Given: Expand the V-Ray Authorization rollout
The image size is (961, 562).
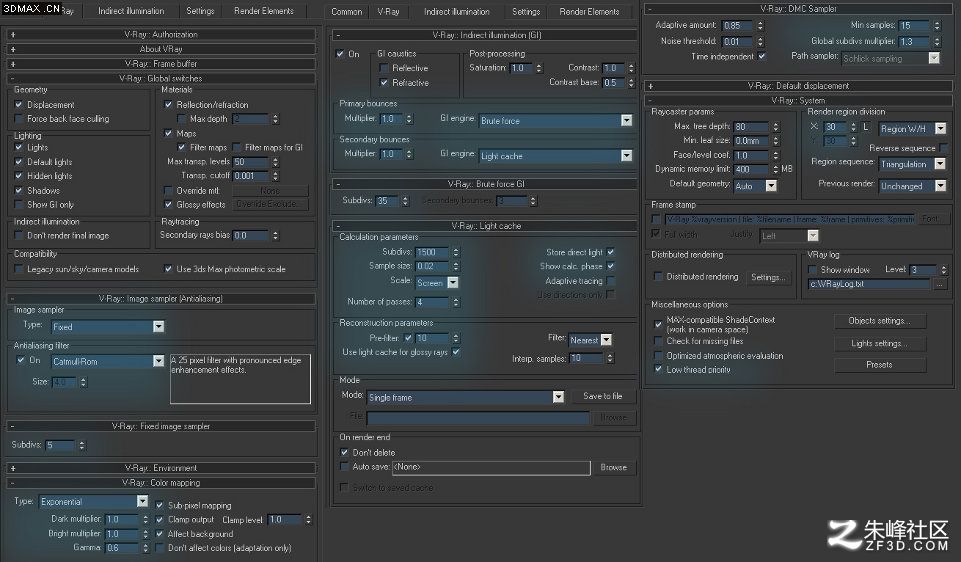Looking at the screenshot, I should tap(161, 34).
